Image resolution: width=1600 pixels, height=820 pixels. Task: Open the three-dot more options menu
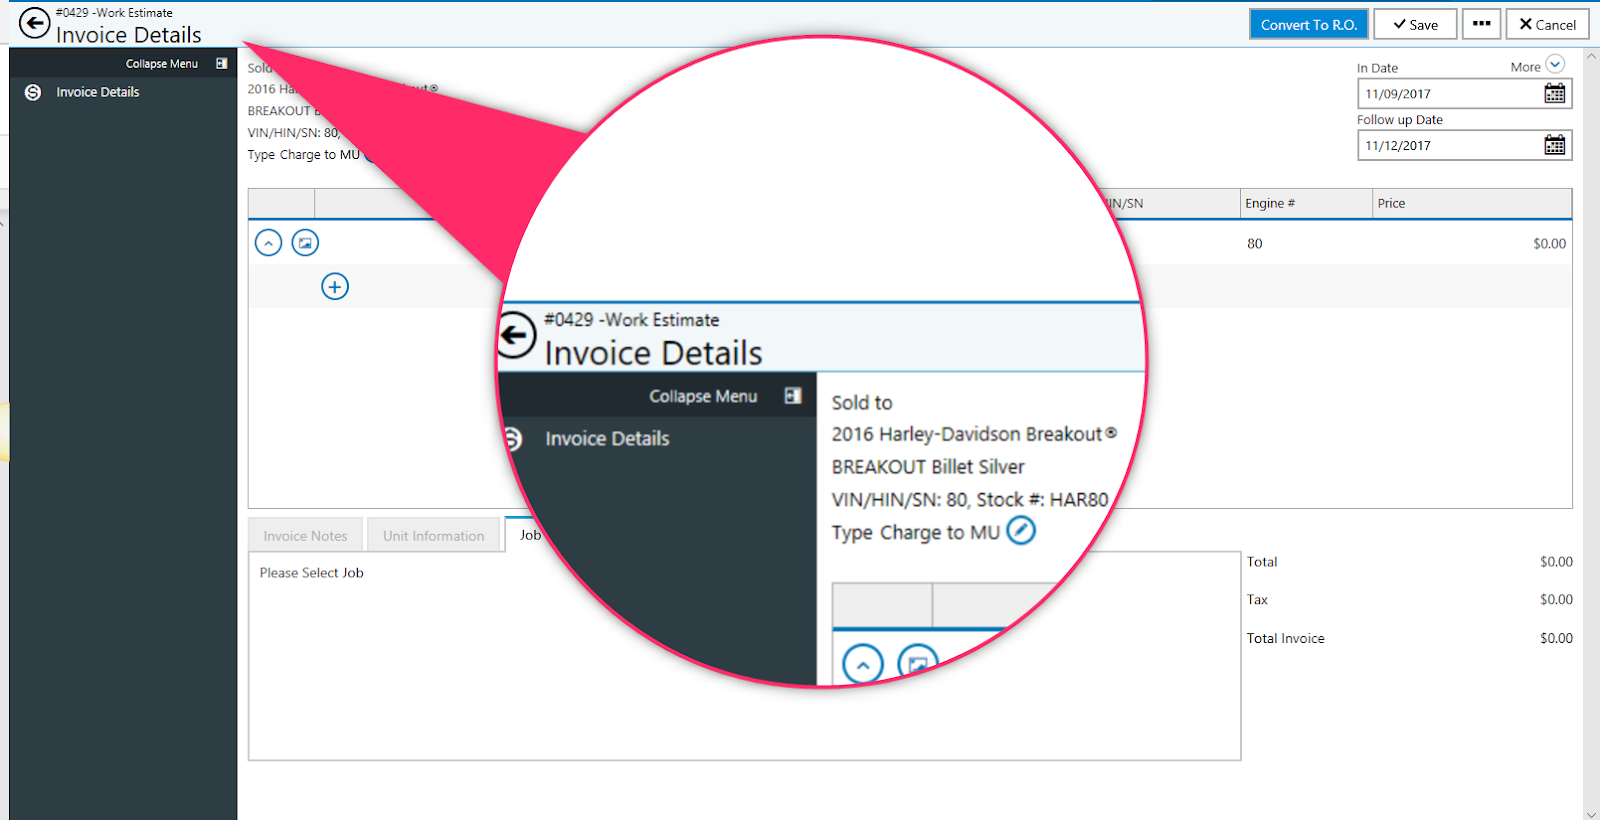coord(1481,24)
